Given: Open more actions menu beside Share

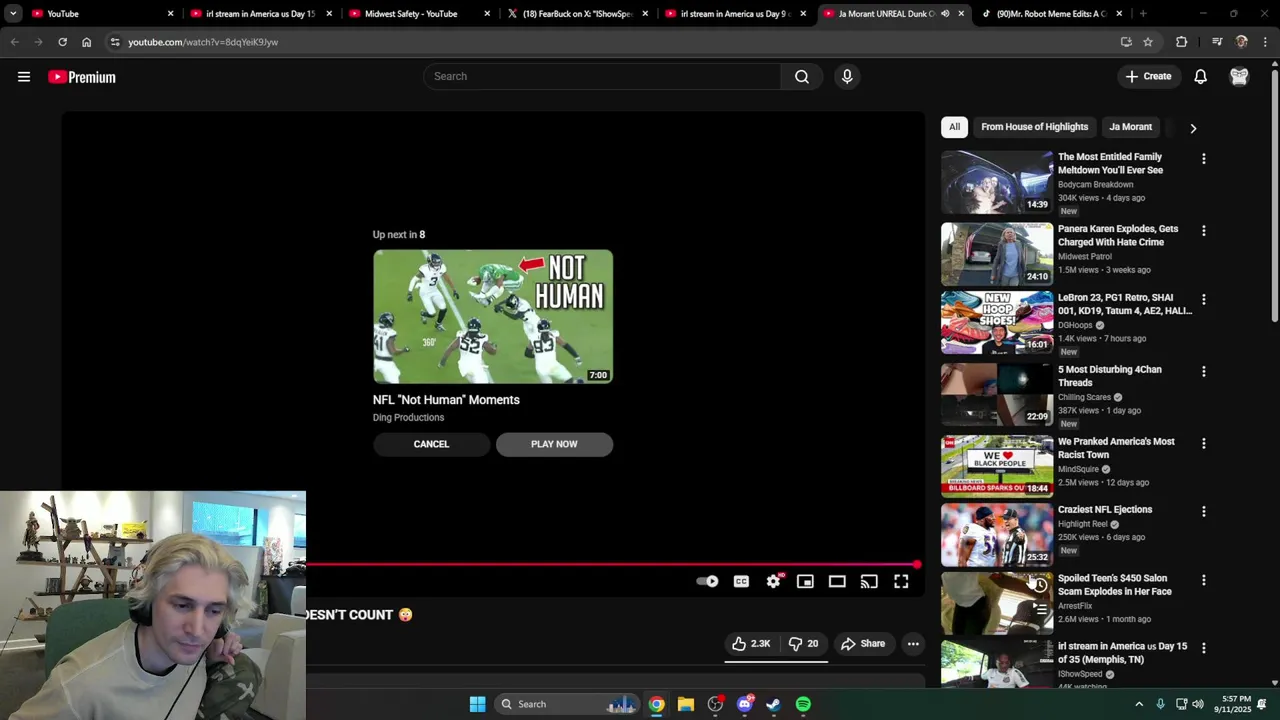Looking at the screenshot, I should [x=913, y=644].
